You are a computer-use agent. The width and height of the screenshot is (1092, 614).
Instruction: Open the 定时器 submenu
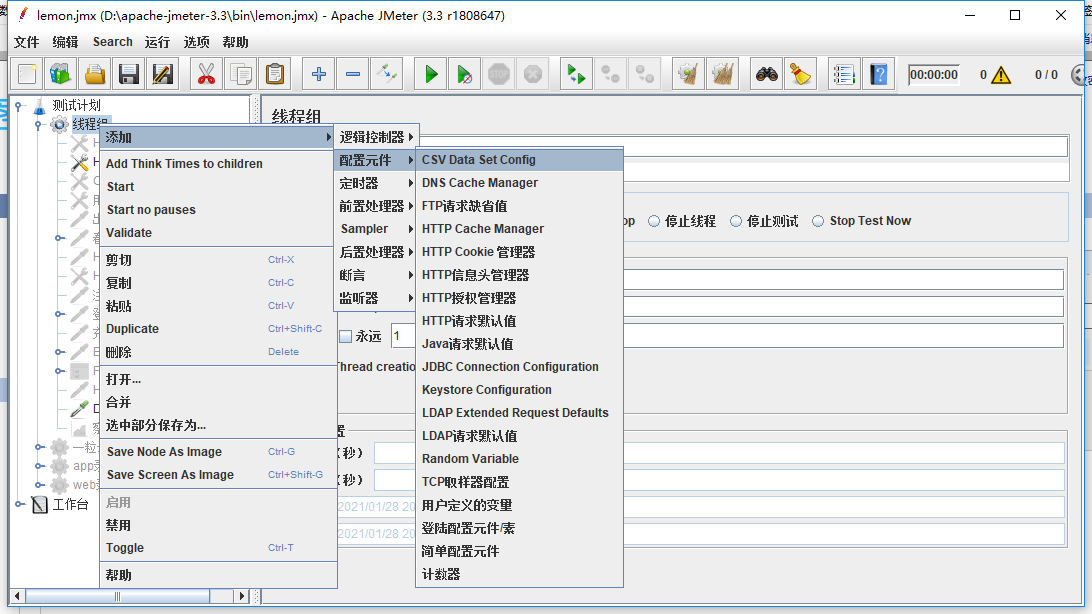[376, 183]
